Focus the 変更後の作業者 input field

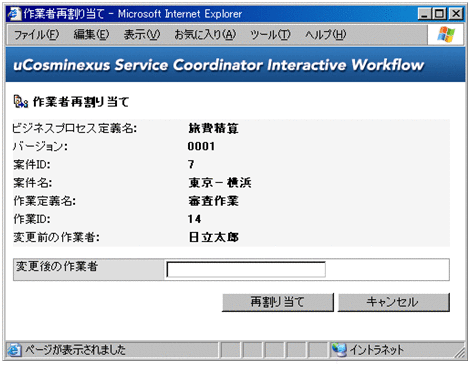[246, 269]
